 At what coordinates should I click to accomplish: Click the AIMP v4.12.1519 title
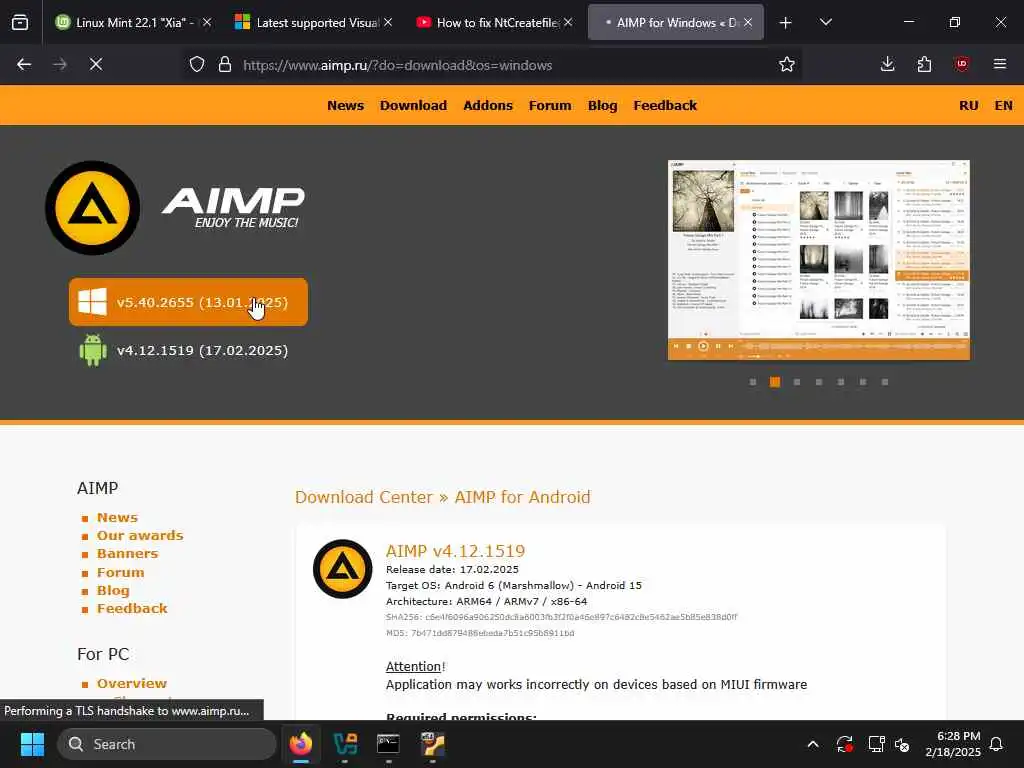[x=455, y=551]
